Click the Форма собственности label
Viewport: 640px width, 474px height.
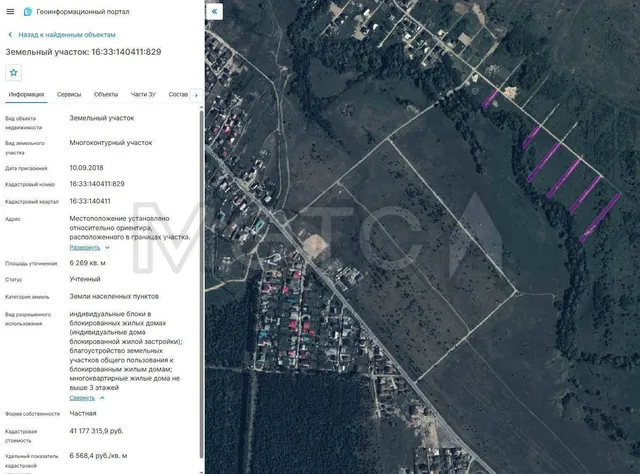coord(32,414)
